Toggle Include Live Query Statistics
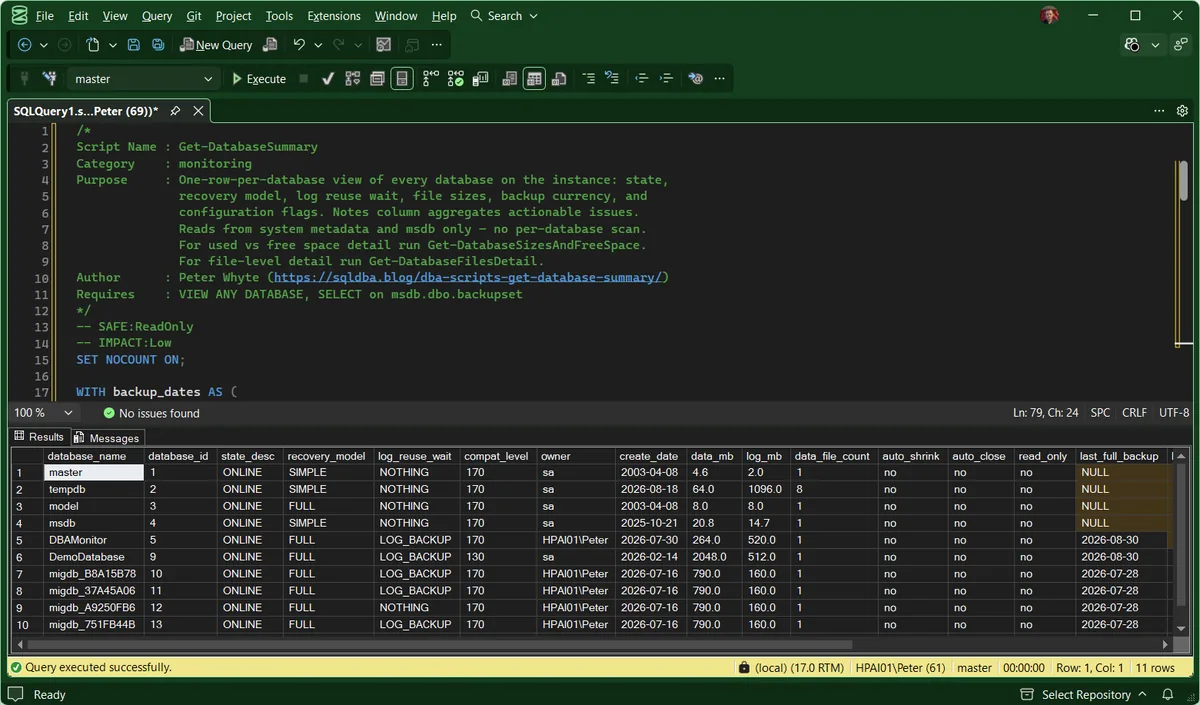The width and height of the screenshot is (1200, 705). click(x=456, y=78)
